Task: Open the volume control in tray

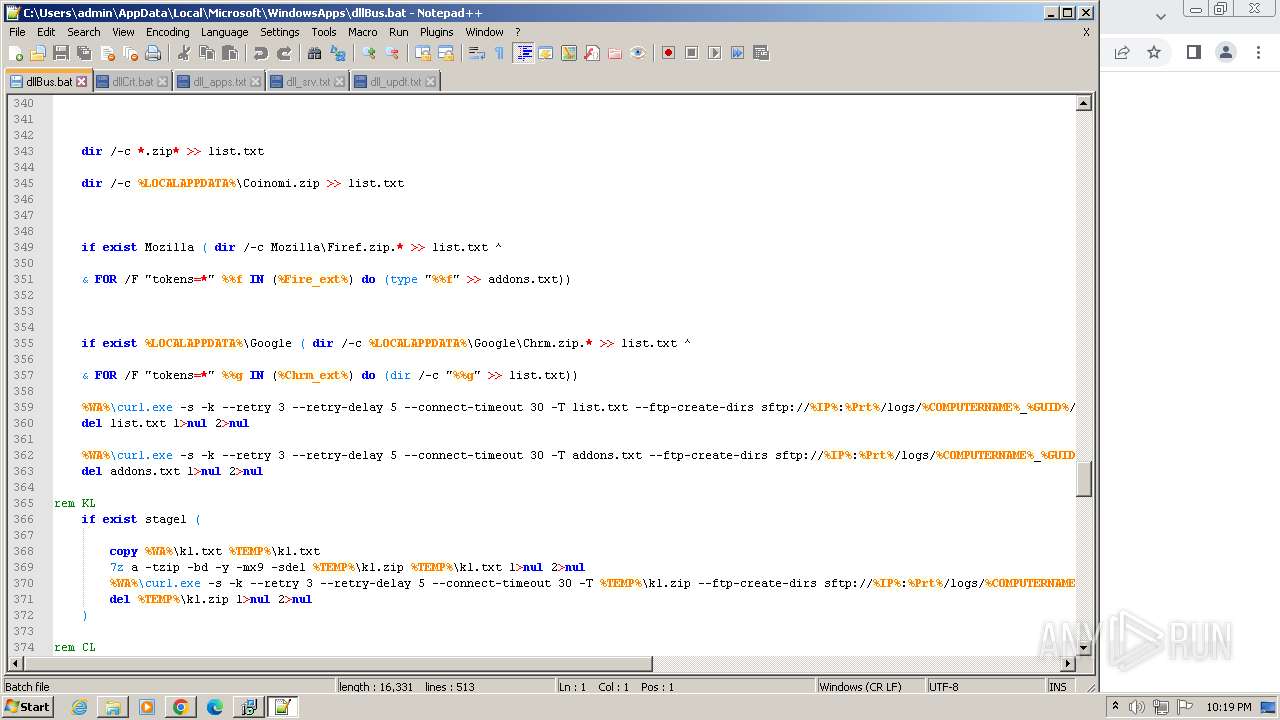Action: click(1137, 707)
